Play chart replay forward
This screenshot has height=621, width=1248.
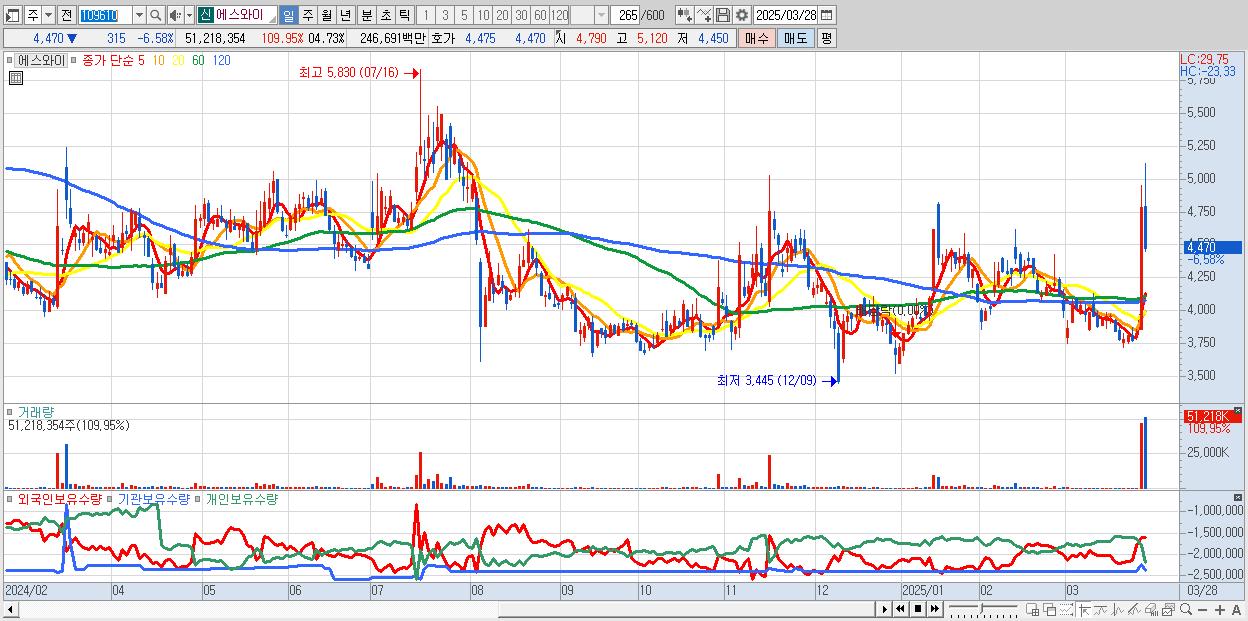click(x=885, y=609)
